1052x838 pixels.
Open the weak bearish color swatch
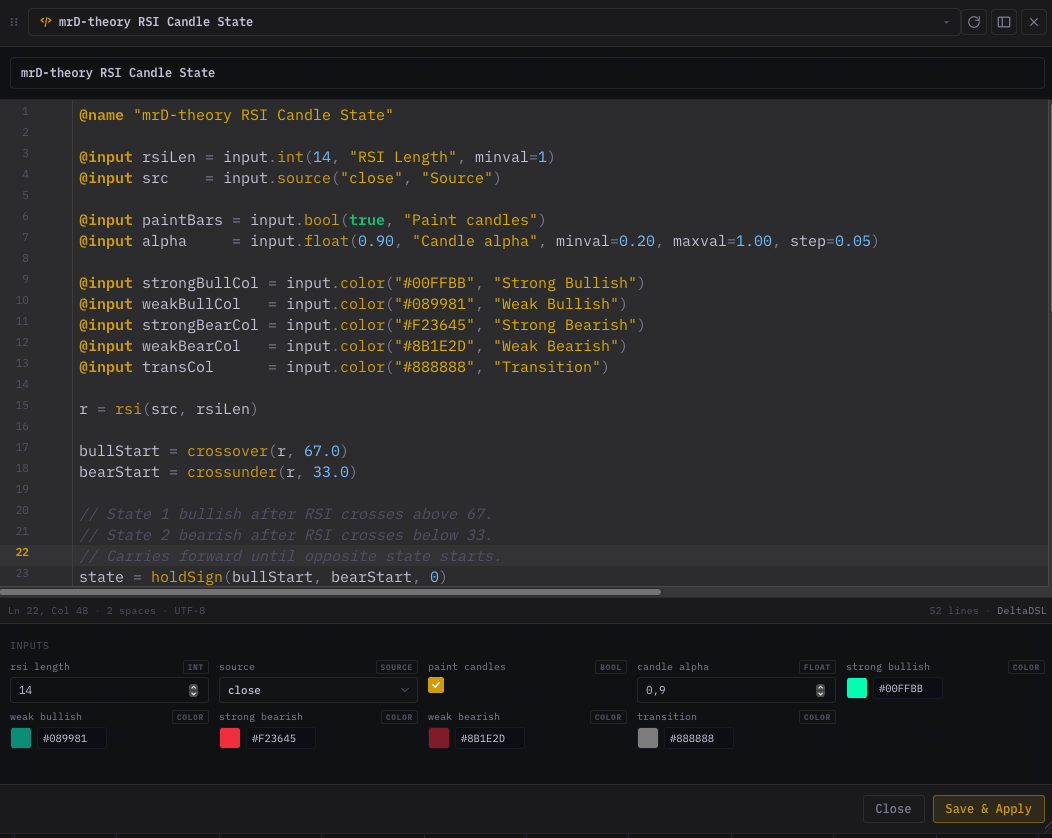coord(439,738)
